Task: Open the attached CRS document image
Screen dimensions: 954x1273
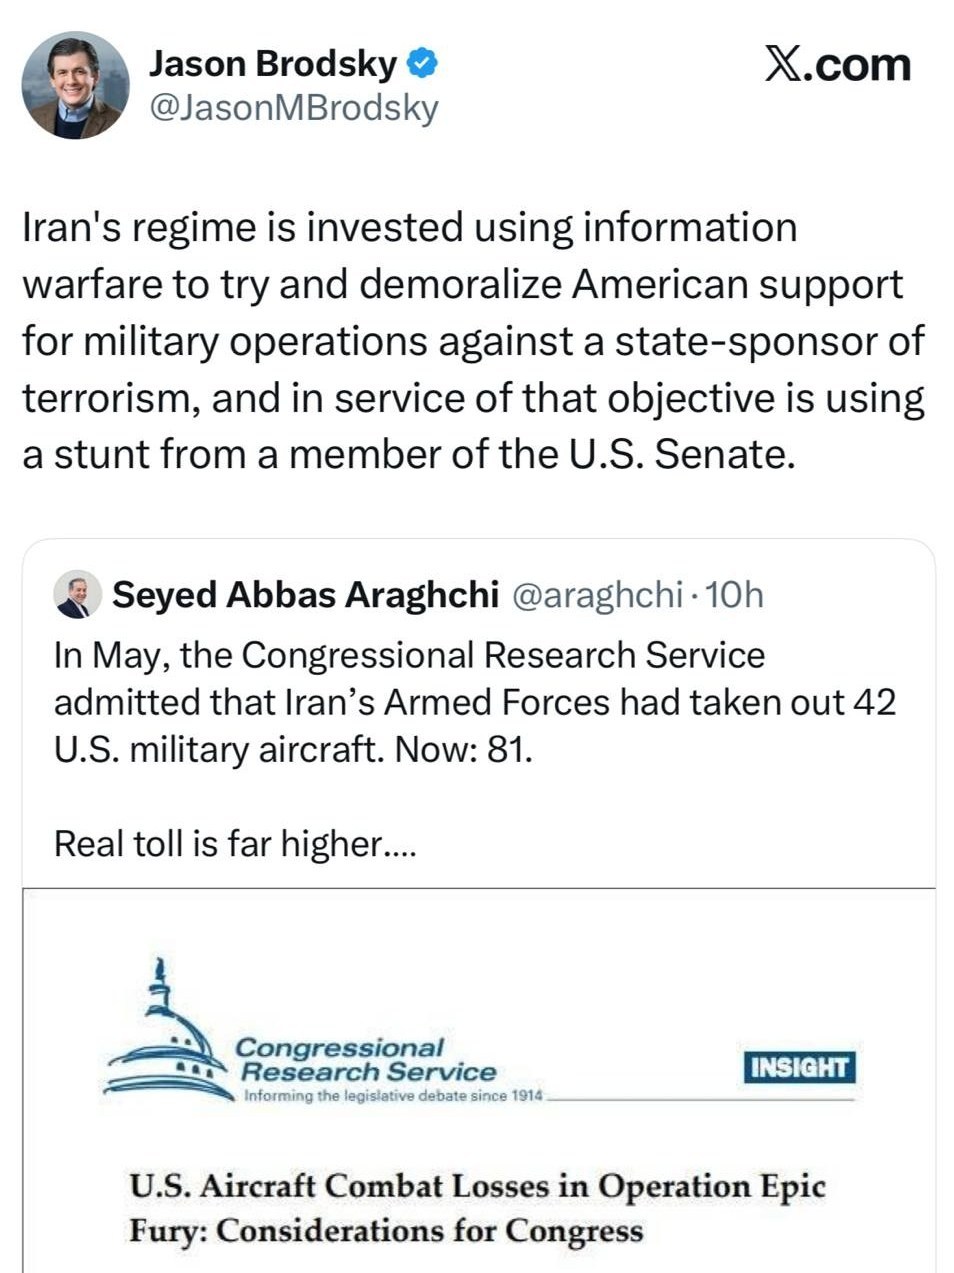Action: click(478, 1080)
